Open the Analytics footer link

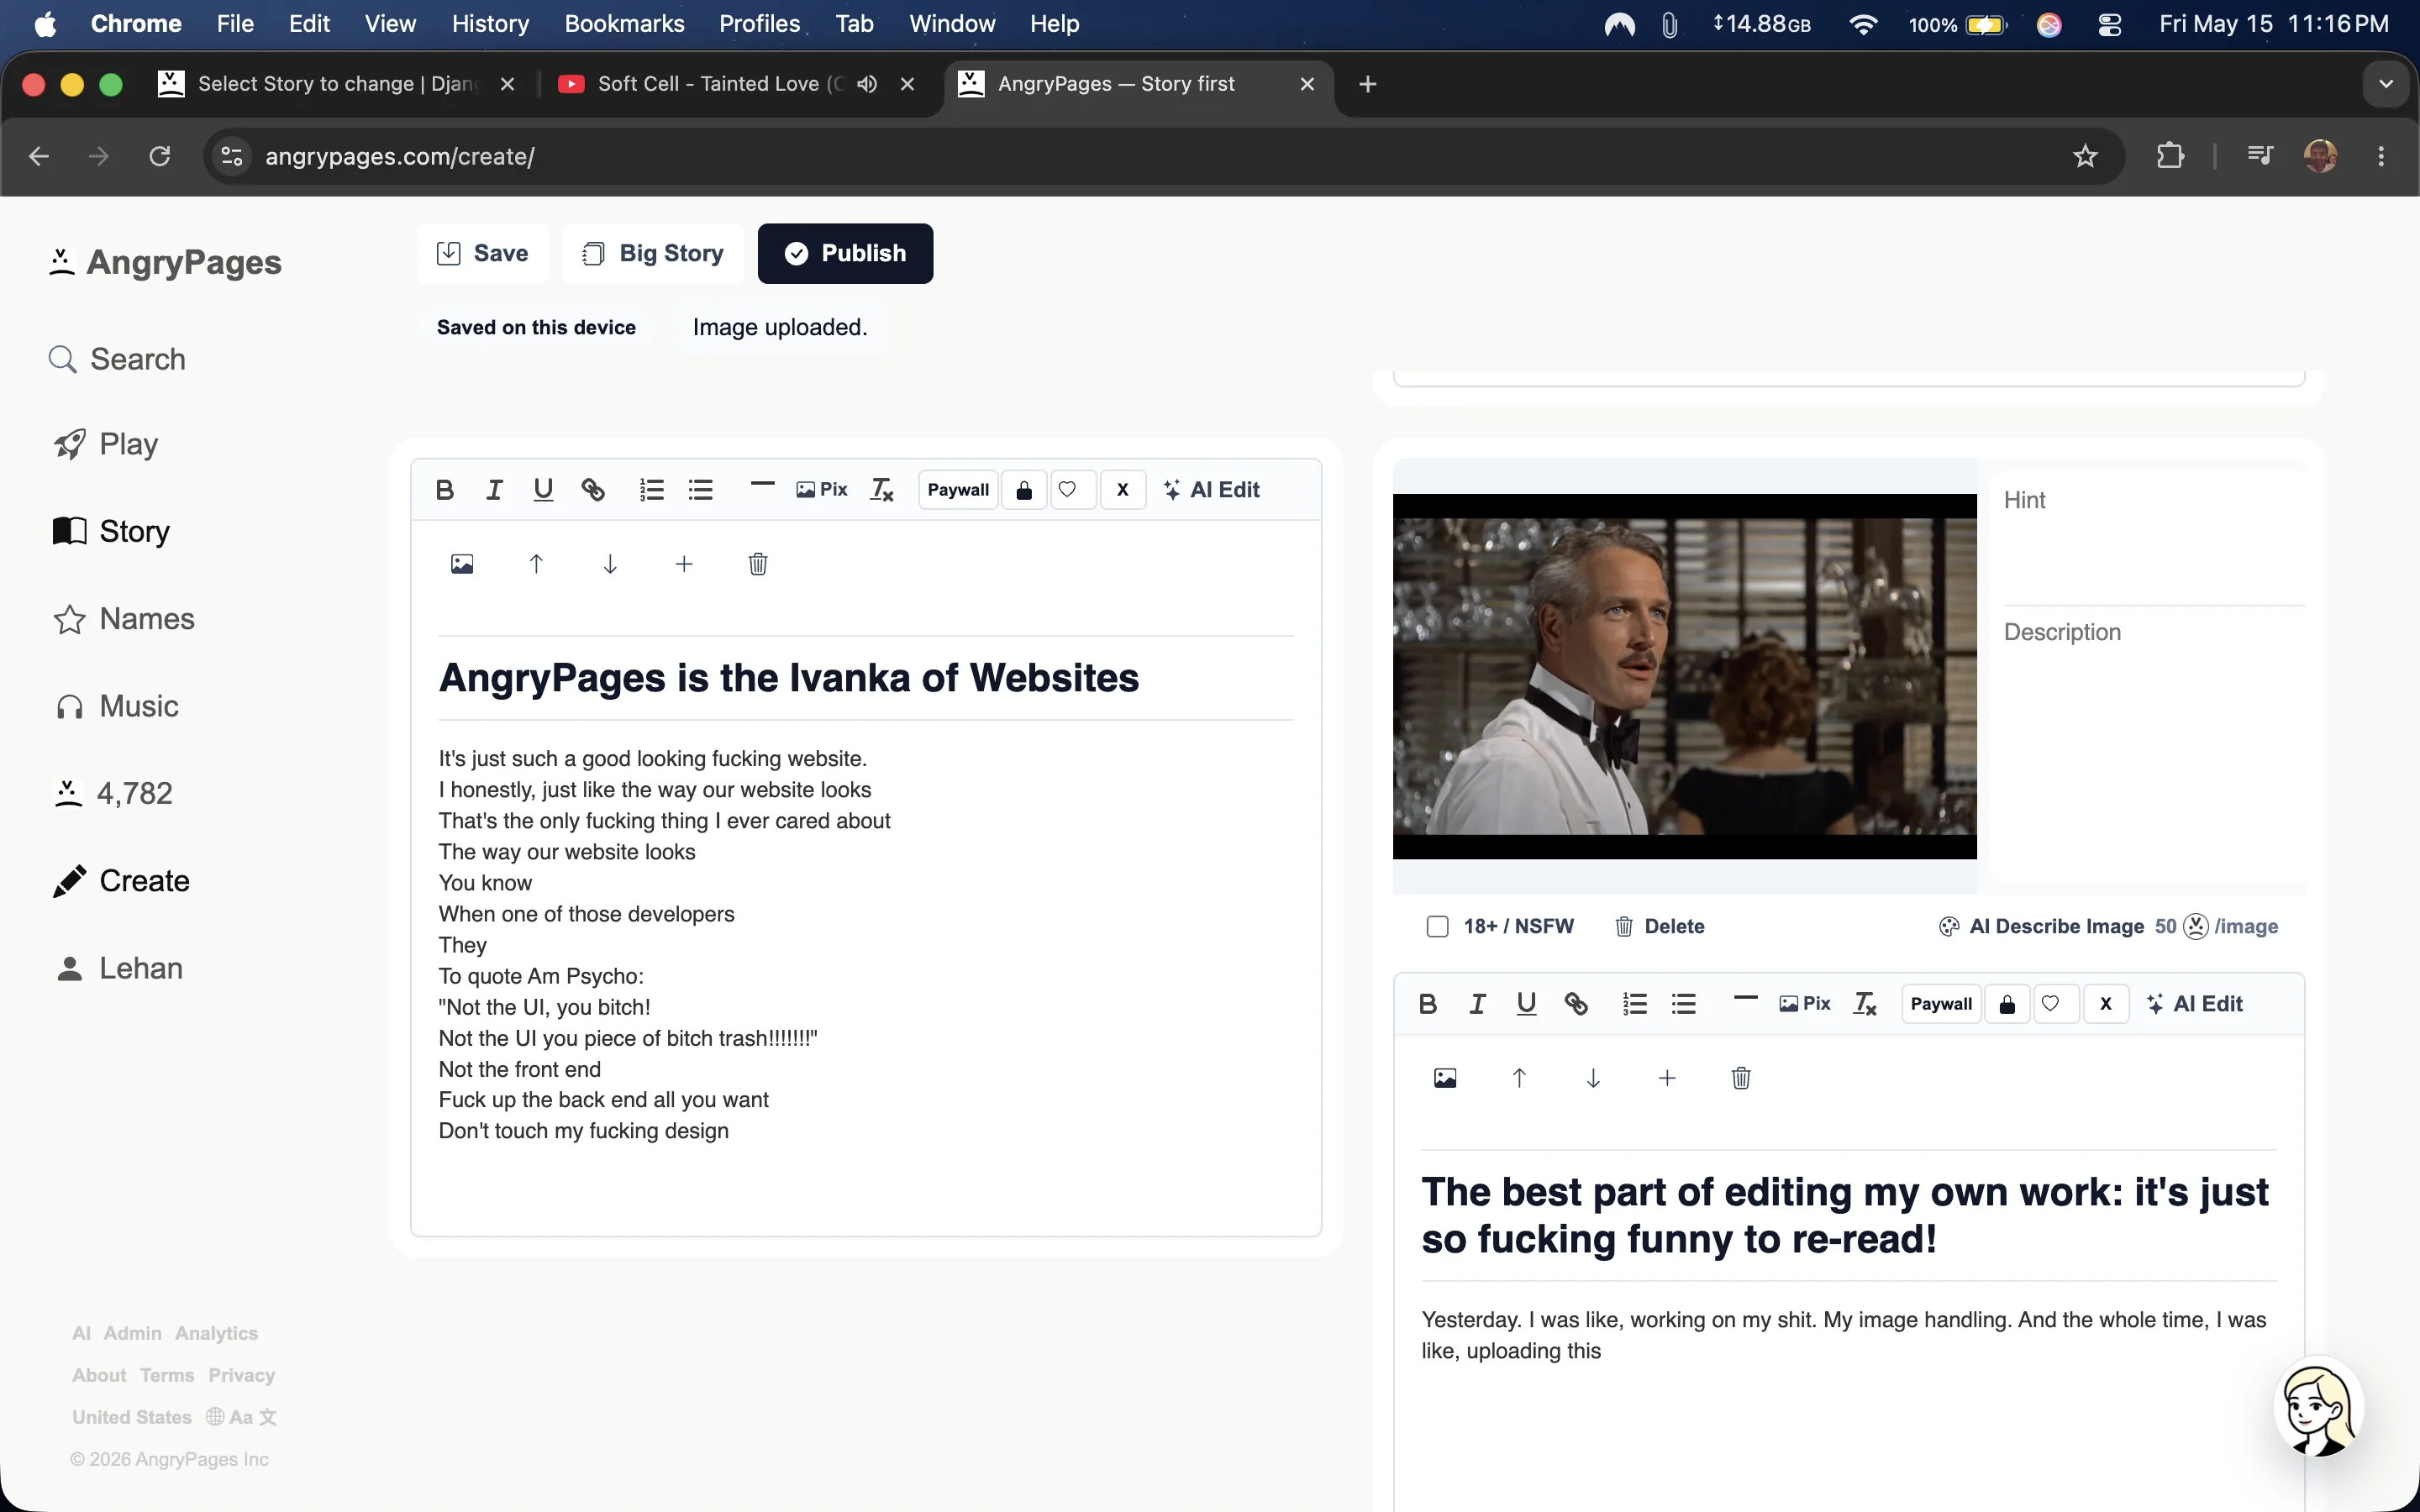click(216, 1333)
